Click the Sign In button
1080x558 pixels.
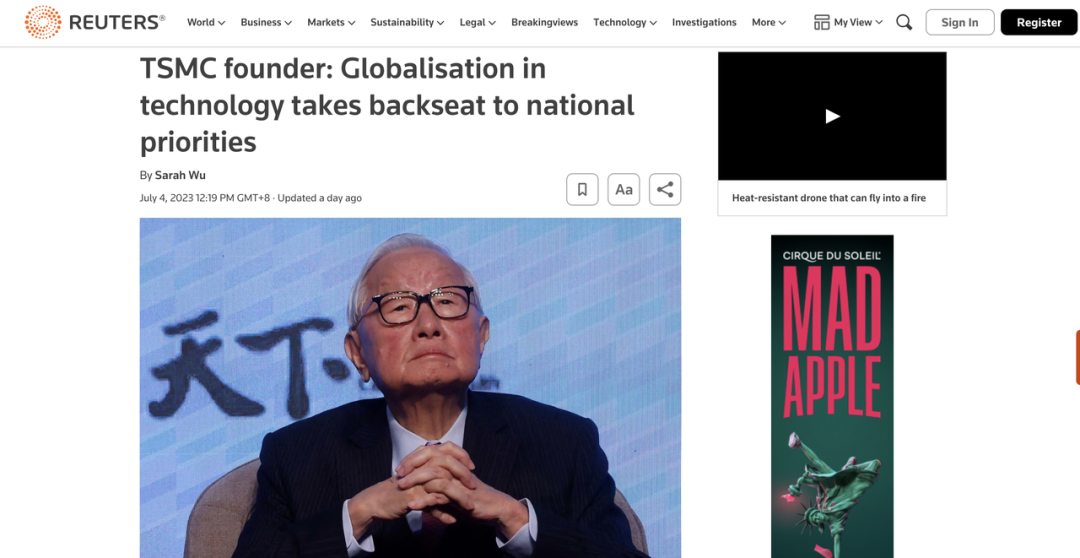click(x=959, y=22)
